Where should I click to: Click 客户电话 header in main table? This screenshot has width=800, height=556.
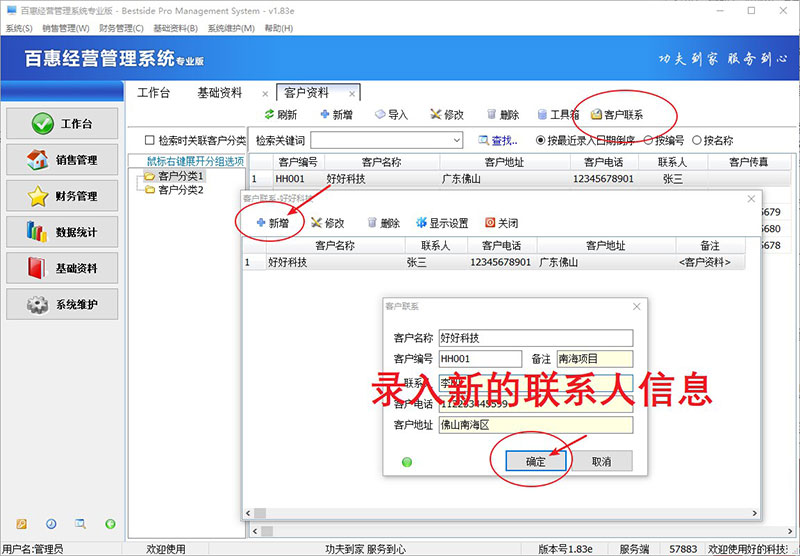point(603,162)
